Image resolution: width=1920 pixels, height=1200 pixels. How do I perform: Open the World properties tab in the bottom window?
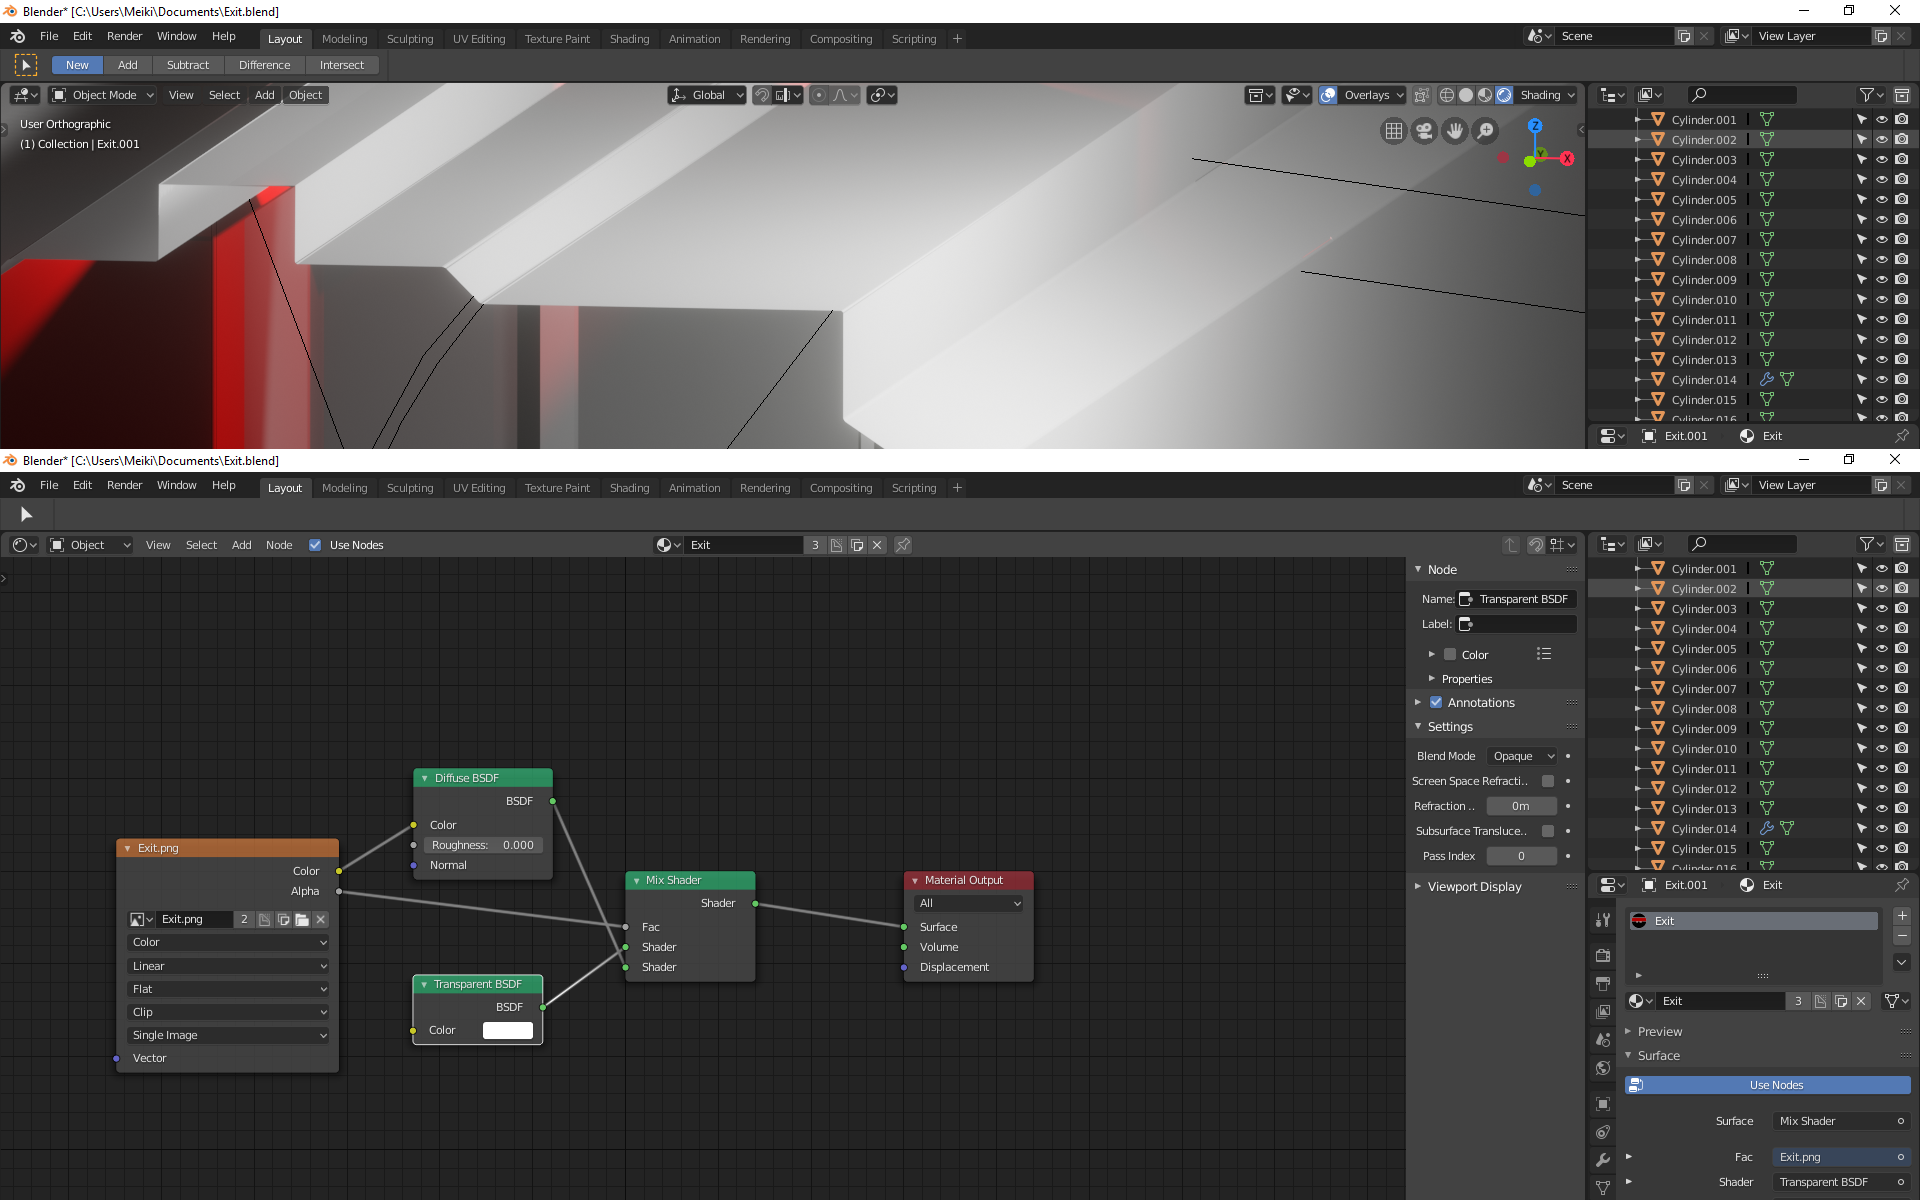click(x=1603, y=1068)
